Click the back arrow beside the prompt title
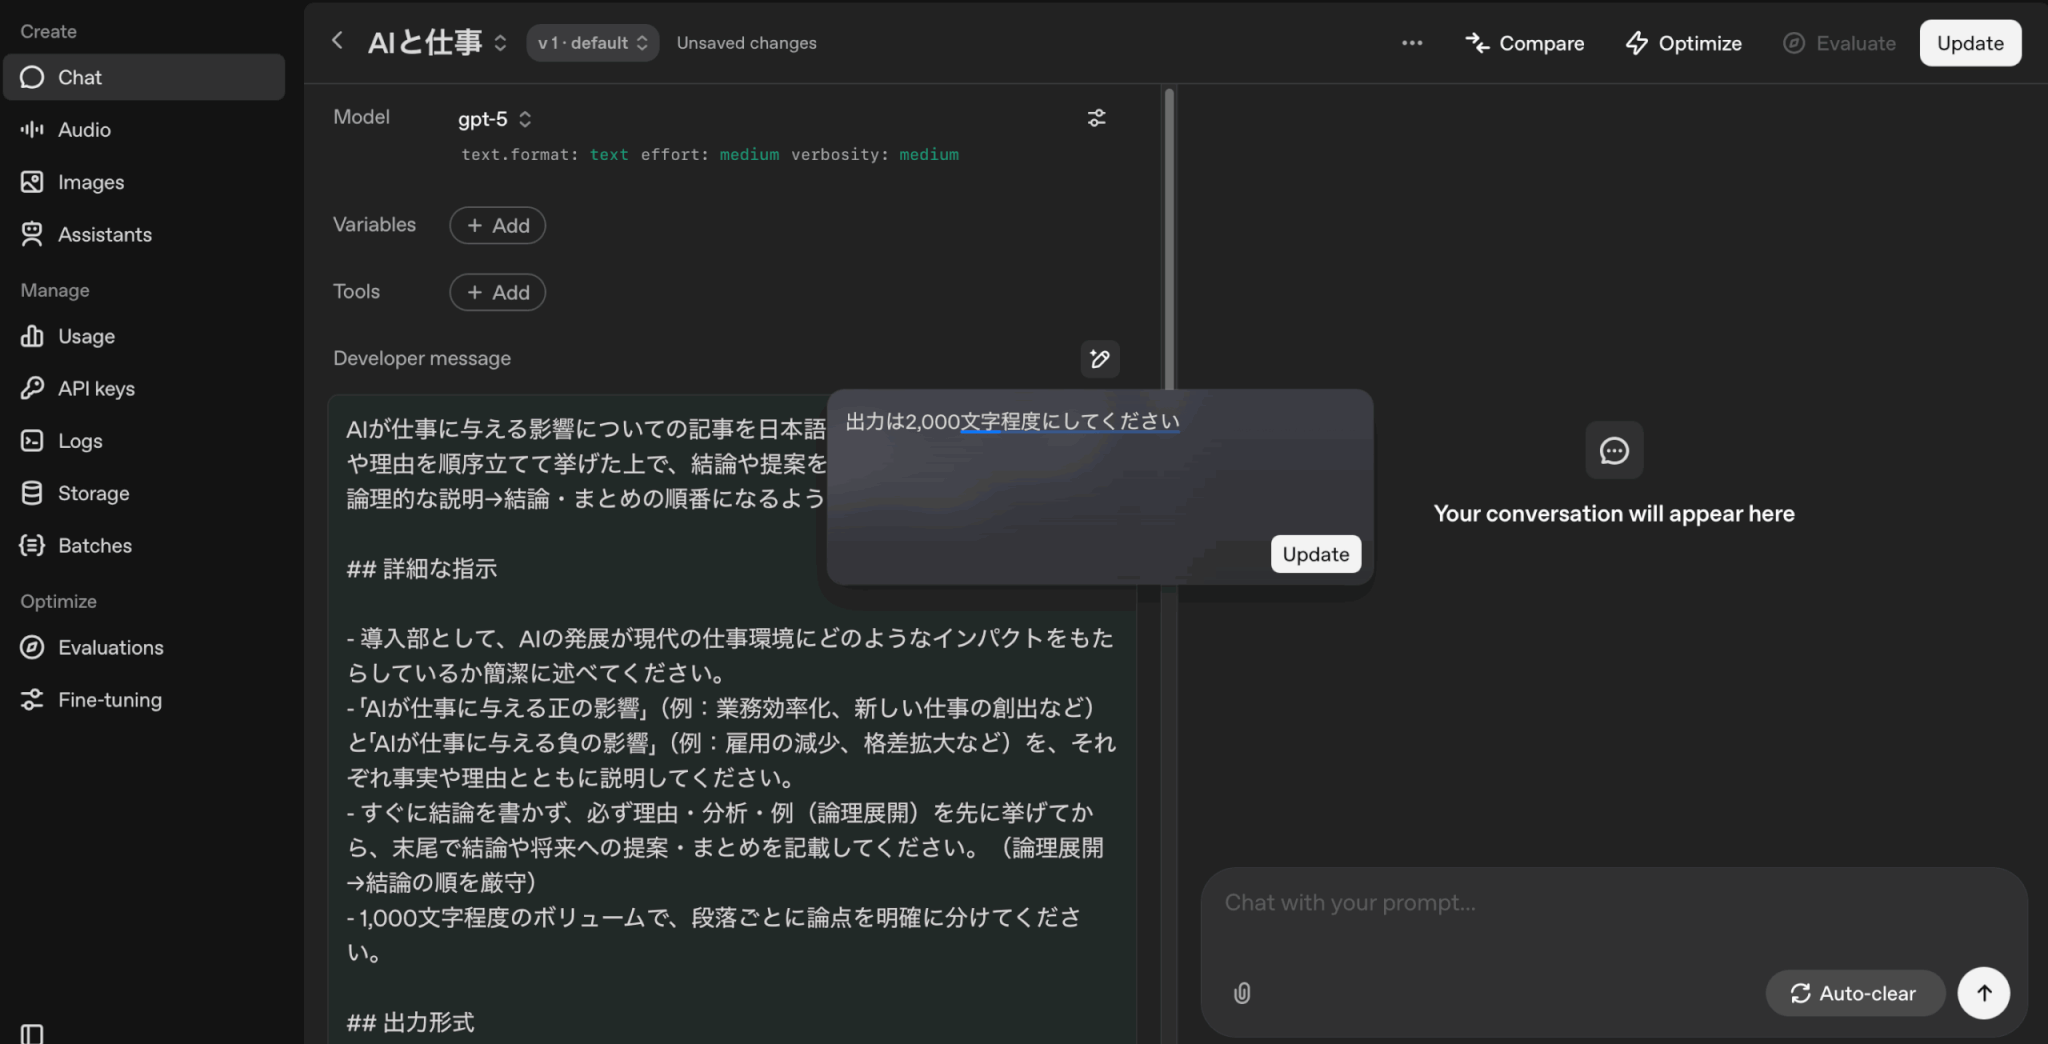The image size is (2048, 1044). pos(337,41)
